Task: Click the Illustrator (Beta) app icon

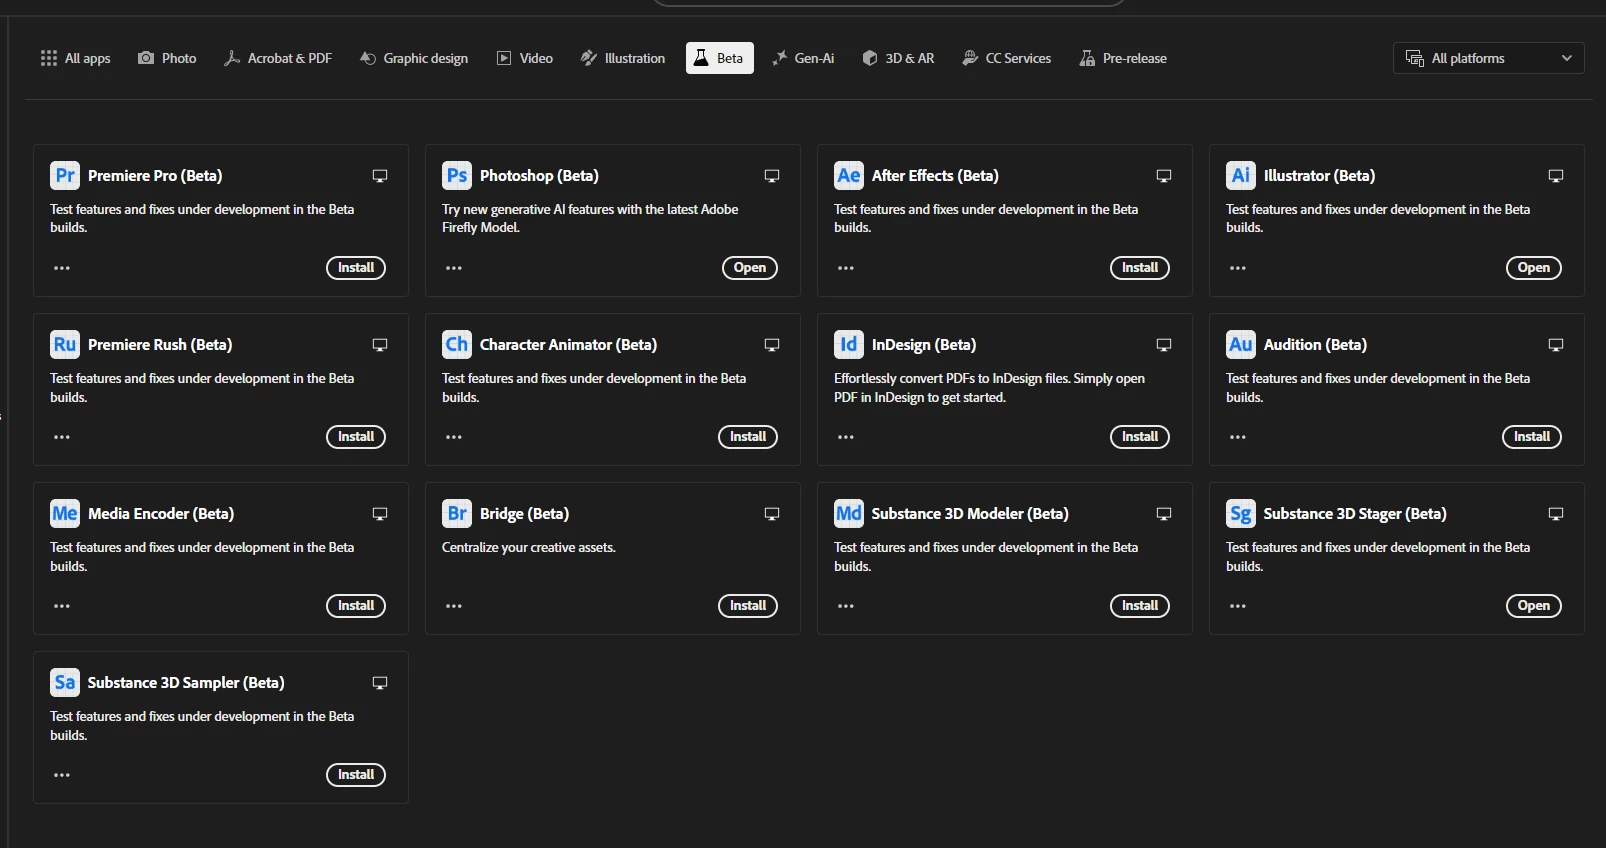Action: point(1241,175)
